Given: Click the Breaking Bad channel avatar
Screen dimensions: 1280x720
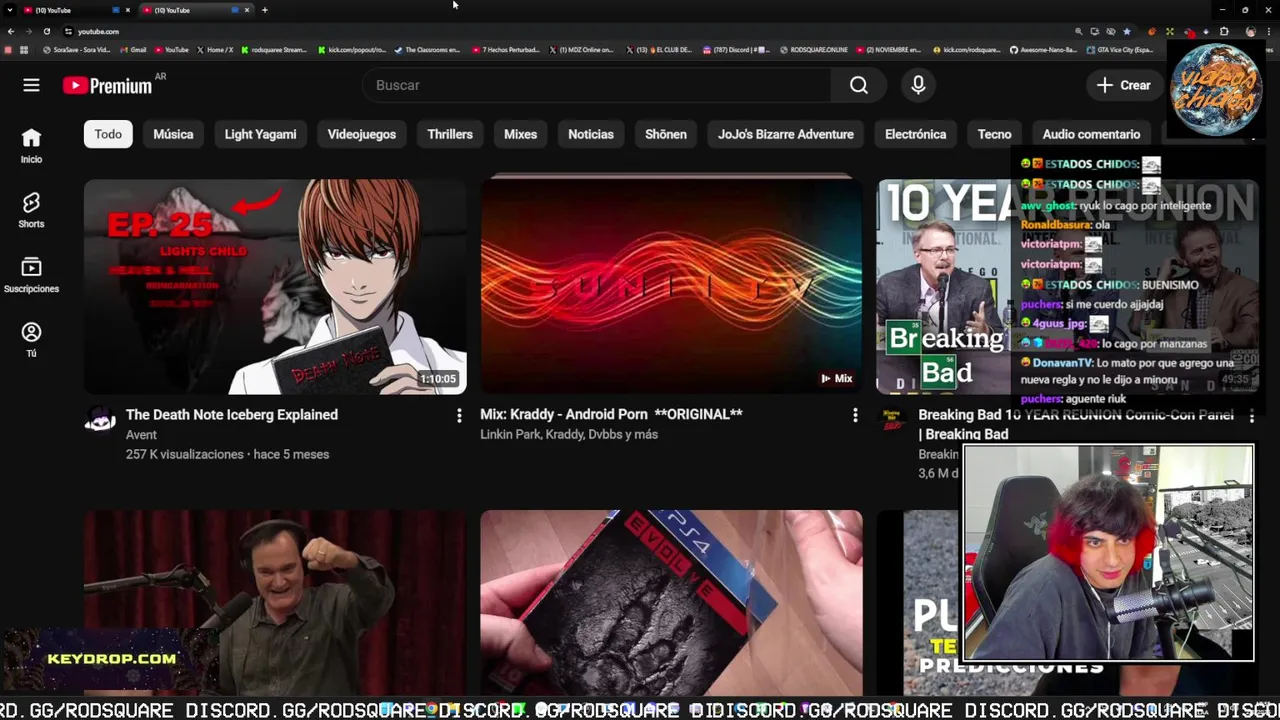Looking at the screenshot, I should pyautogui.click(x=893, y=421).
